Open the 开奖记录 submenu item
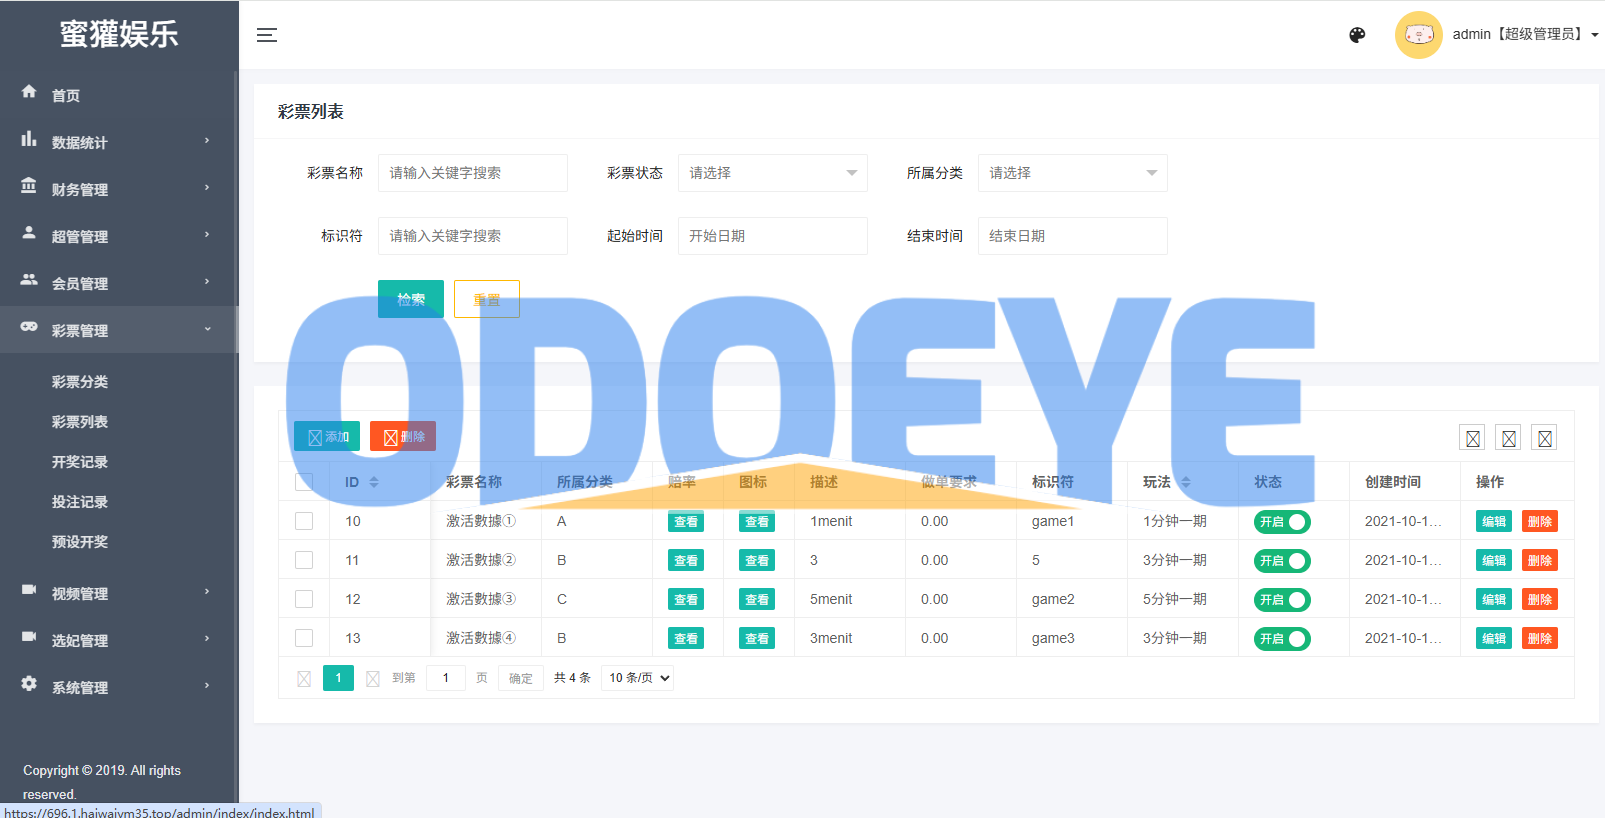The height and width of the screenshot is (818, 1605). (x=80, y=462)
